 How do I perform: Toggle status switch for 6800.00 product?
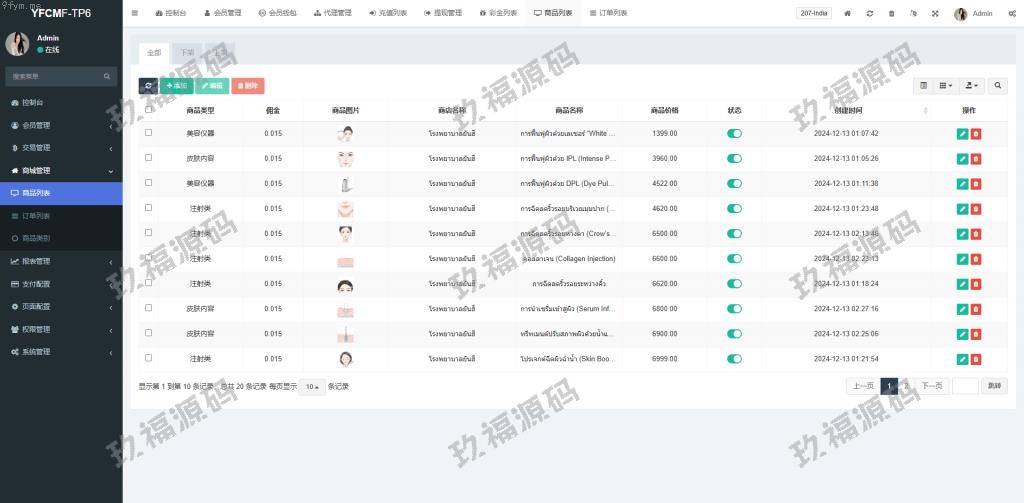[x=734, y=308]
